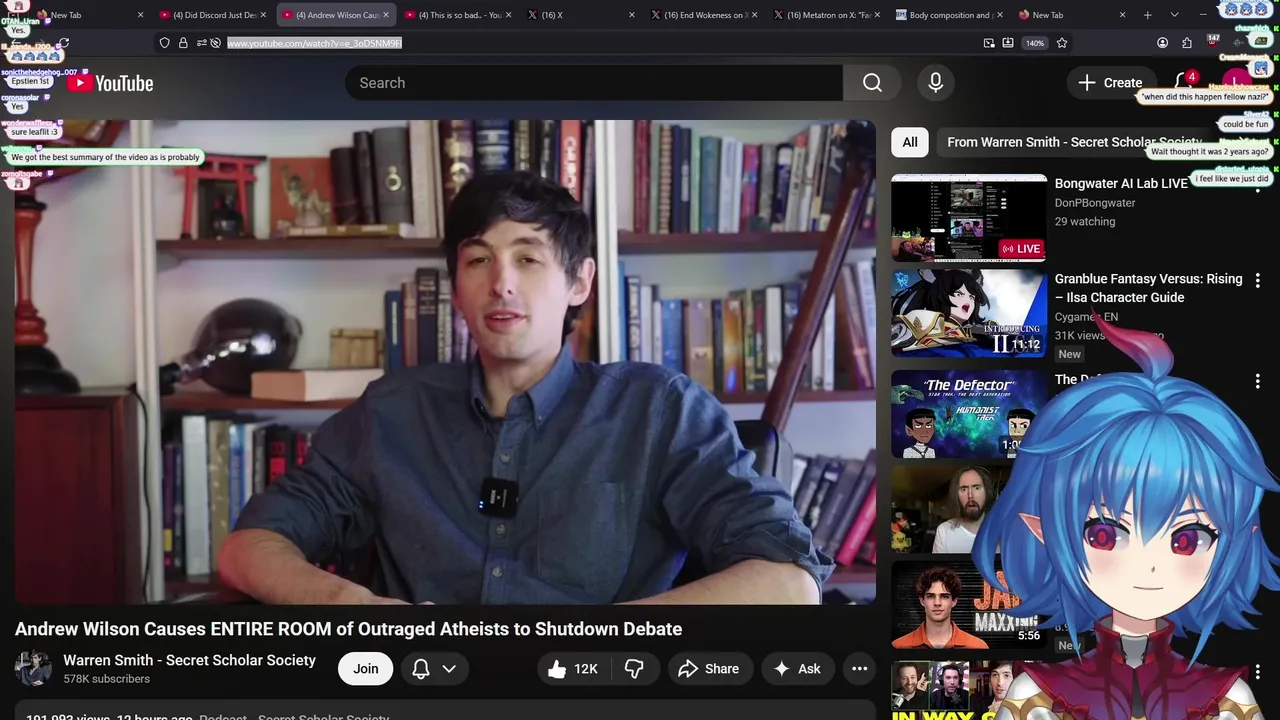Image resolution: width=1280 pixels, height=720 pixels.
Task: Click the Create button
Action: (x=1110, y=83)
